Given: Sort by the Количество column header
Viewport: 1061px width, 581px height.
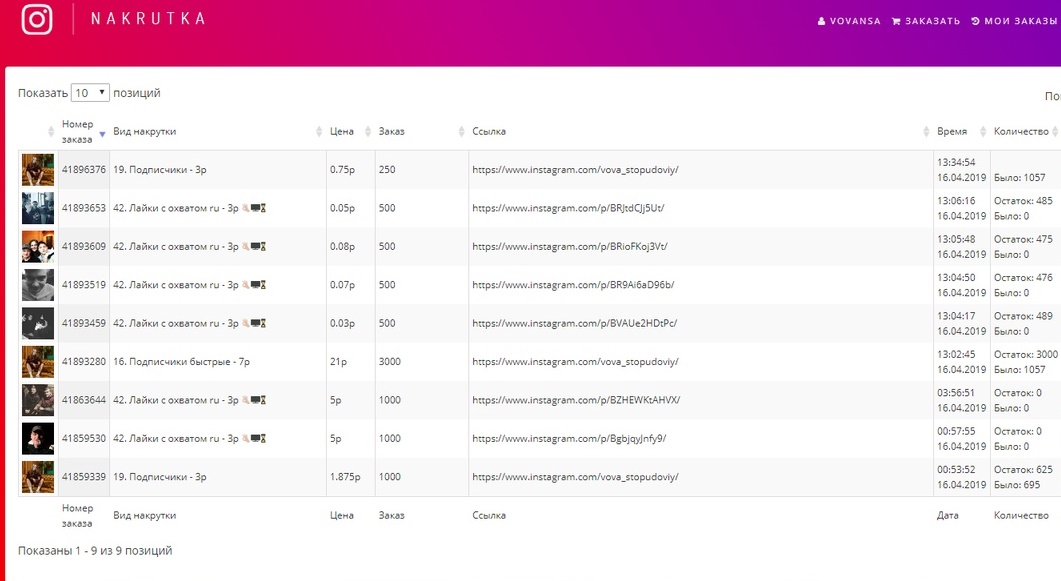Looking at the screenshot, I should (x=1021, y=131).
